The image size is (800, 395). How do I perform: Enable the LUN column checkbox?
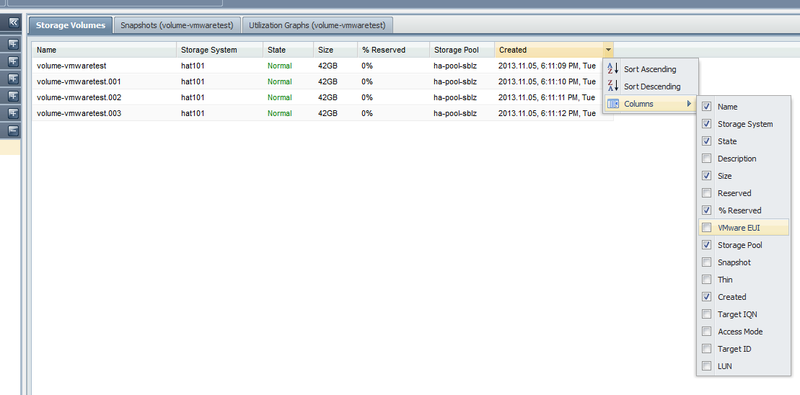[707, 366]
